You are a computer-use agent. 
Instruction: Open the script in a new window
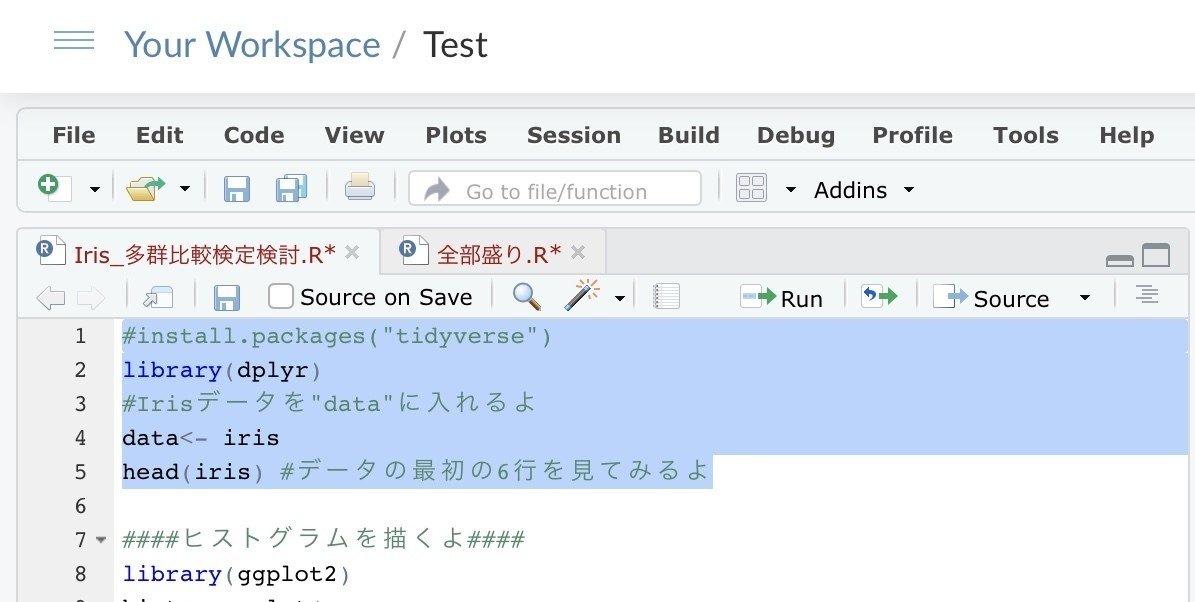[x=159, y=296]
